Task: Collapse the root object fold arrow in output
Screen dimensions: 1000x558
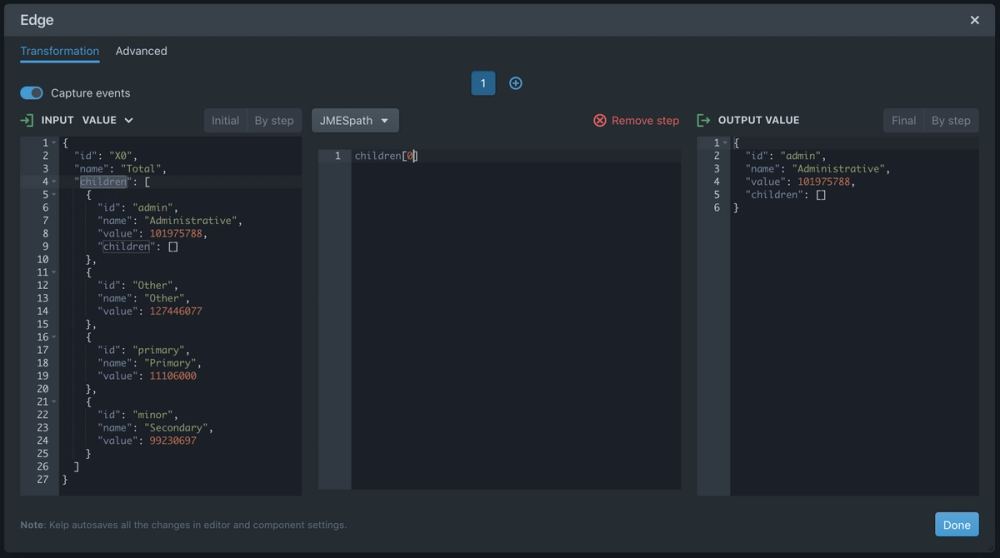Action: pos(725,143)
